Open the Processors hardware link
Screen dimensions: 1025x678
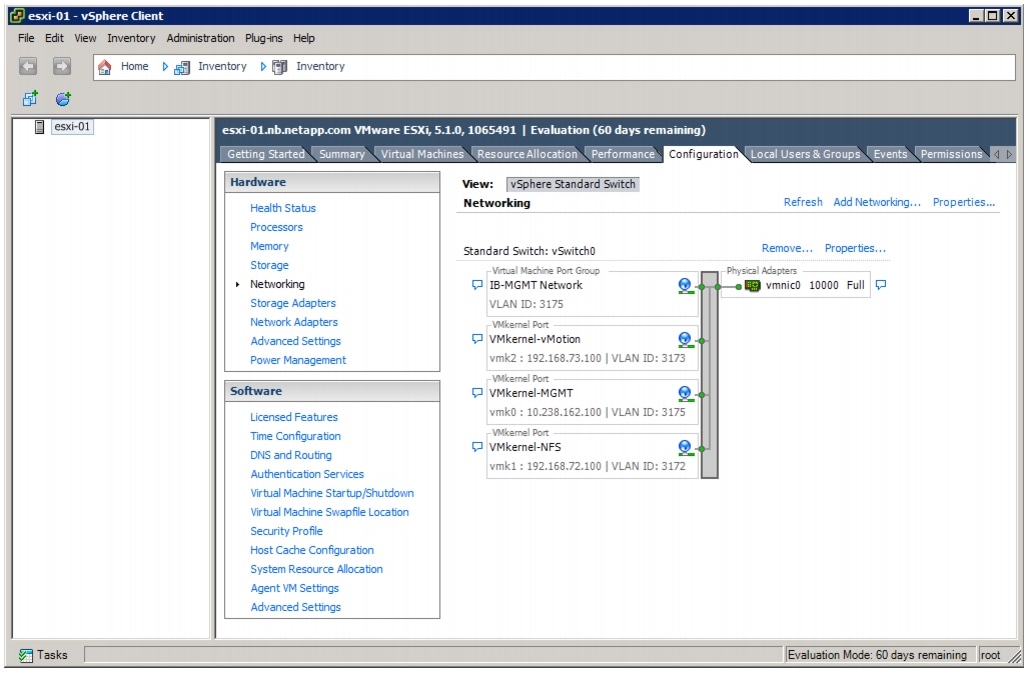276,227
